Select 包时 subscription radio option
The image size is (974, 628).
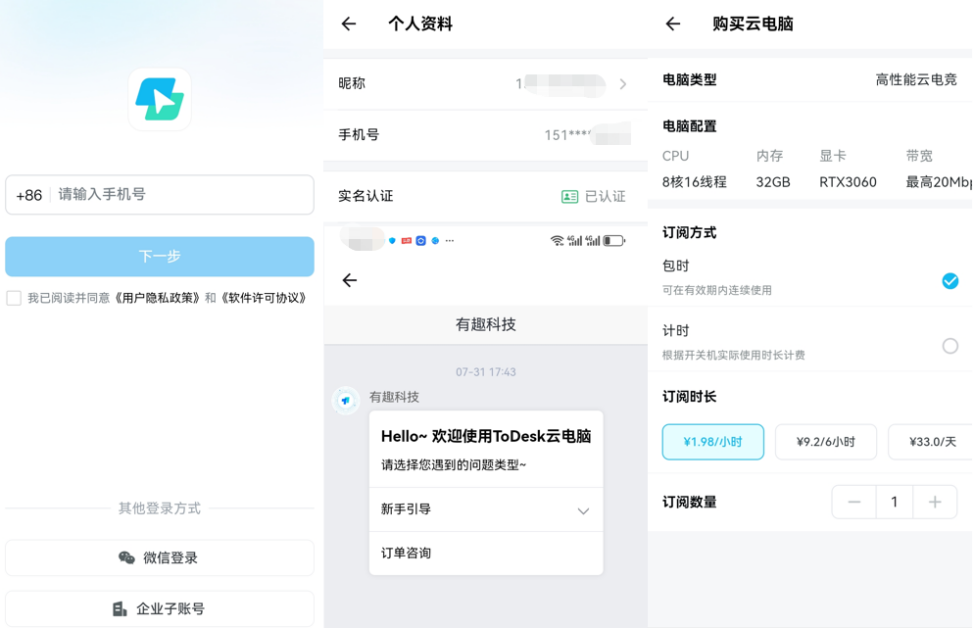[x=950, y=281]
